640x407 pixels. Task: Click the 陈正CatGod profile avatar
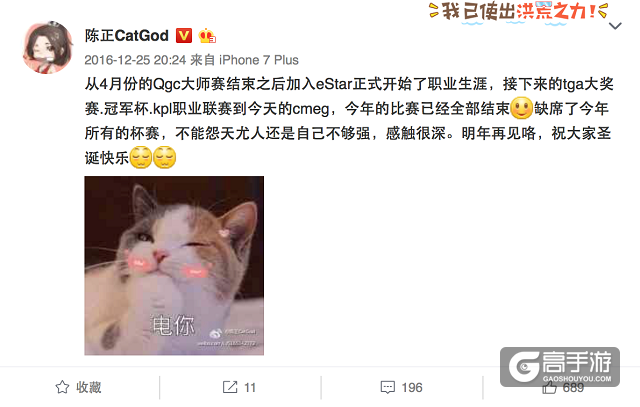point(48,48)
